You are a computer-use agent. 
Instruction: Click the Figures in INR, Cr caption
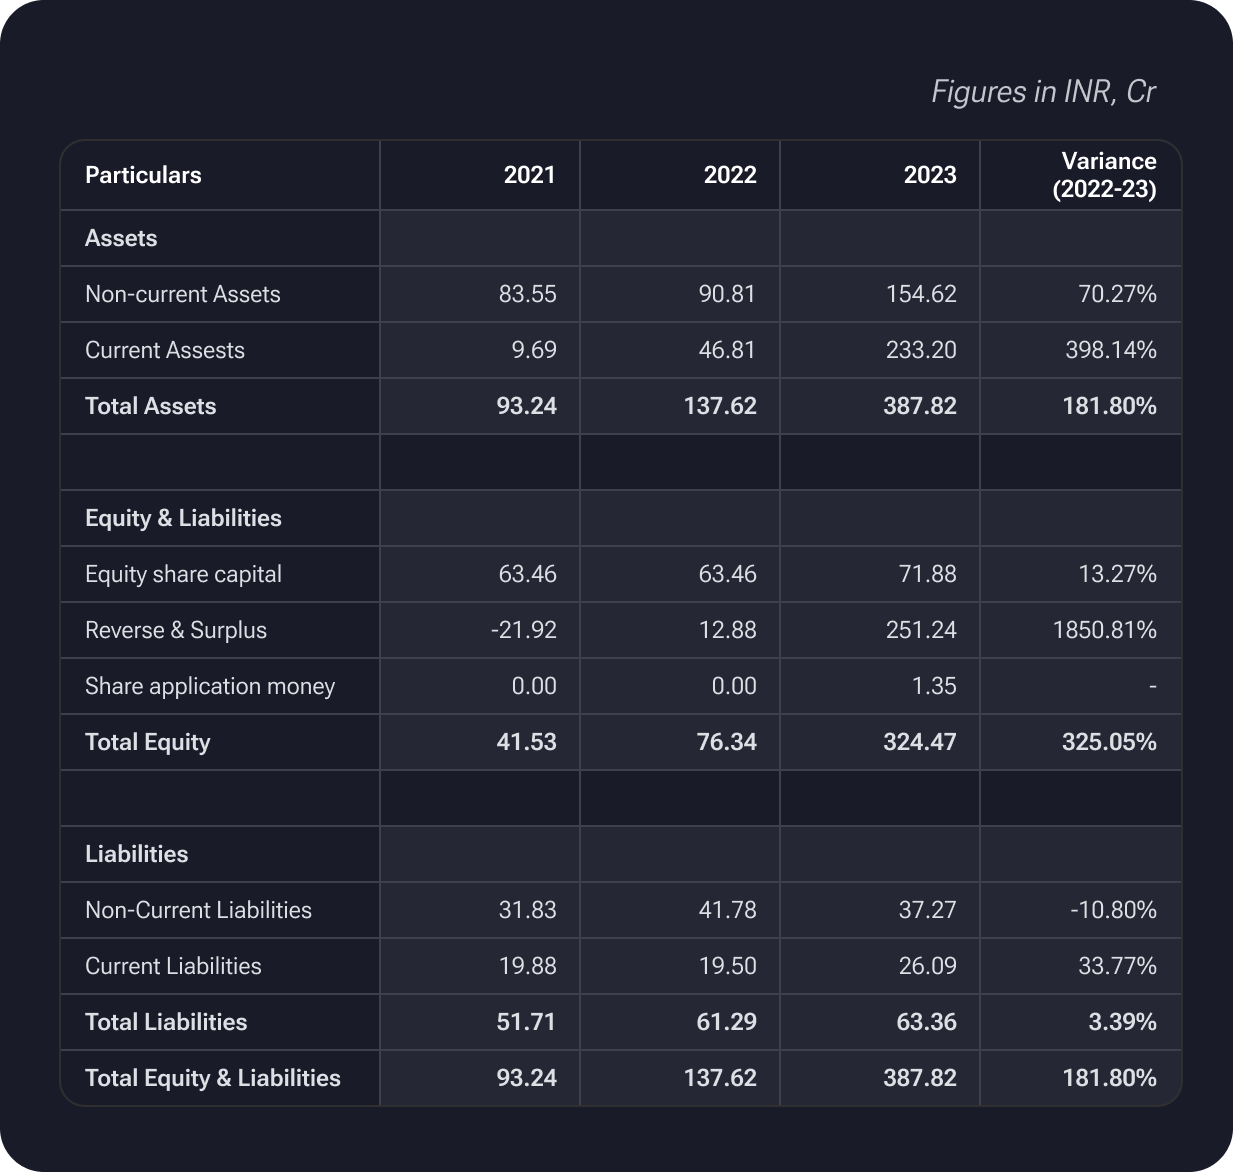[x=1043, y=92]
